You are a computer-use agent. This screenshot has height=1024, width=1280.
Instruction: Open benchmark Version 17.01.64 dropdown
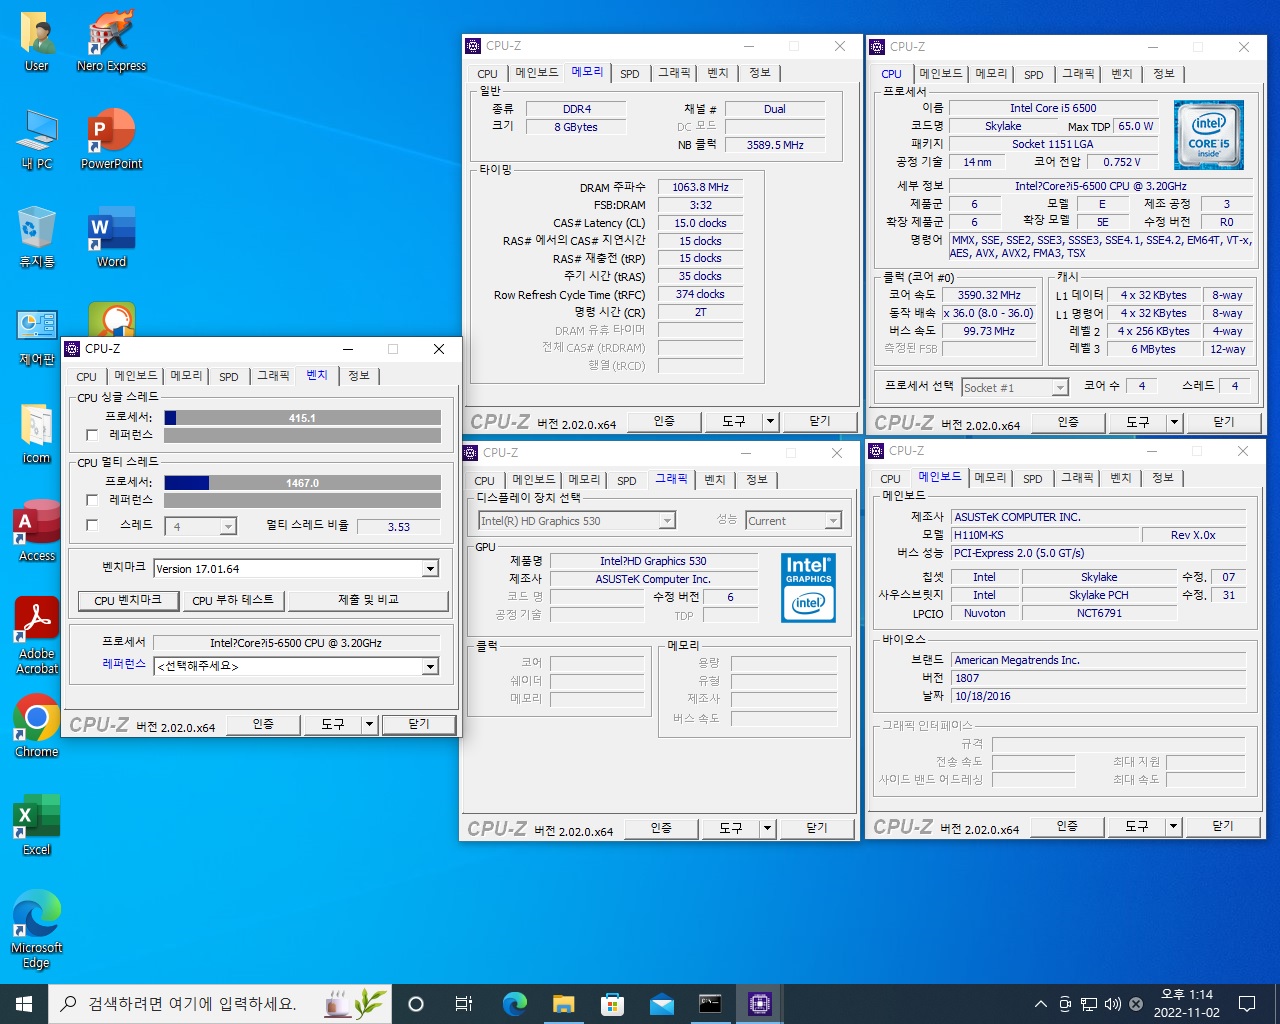click(x=297, y=568)
